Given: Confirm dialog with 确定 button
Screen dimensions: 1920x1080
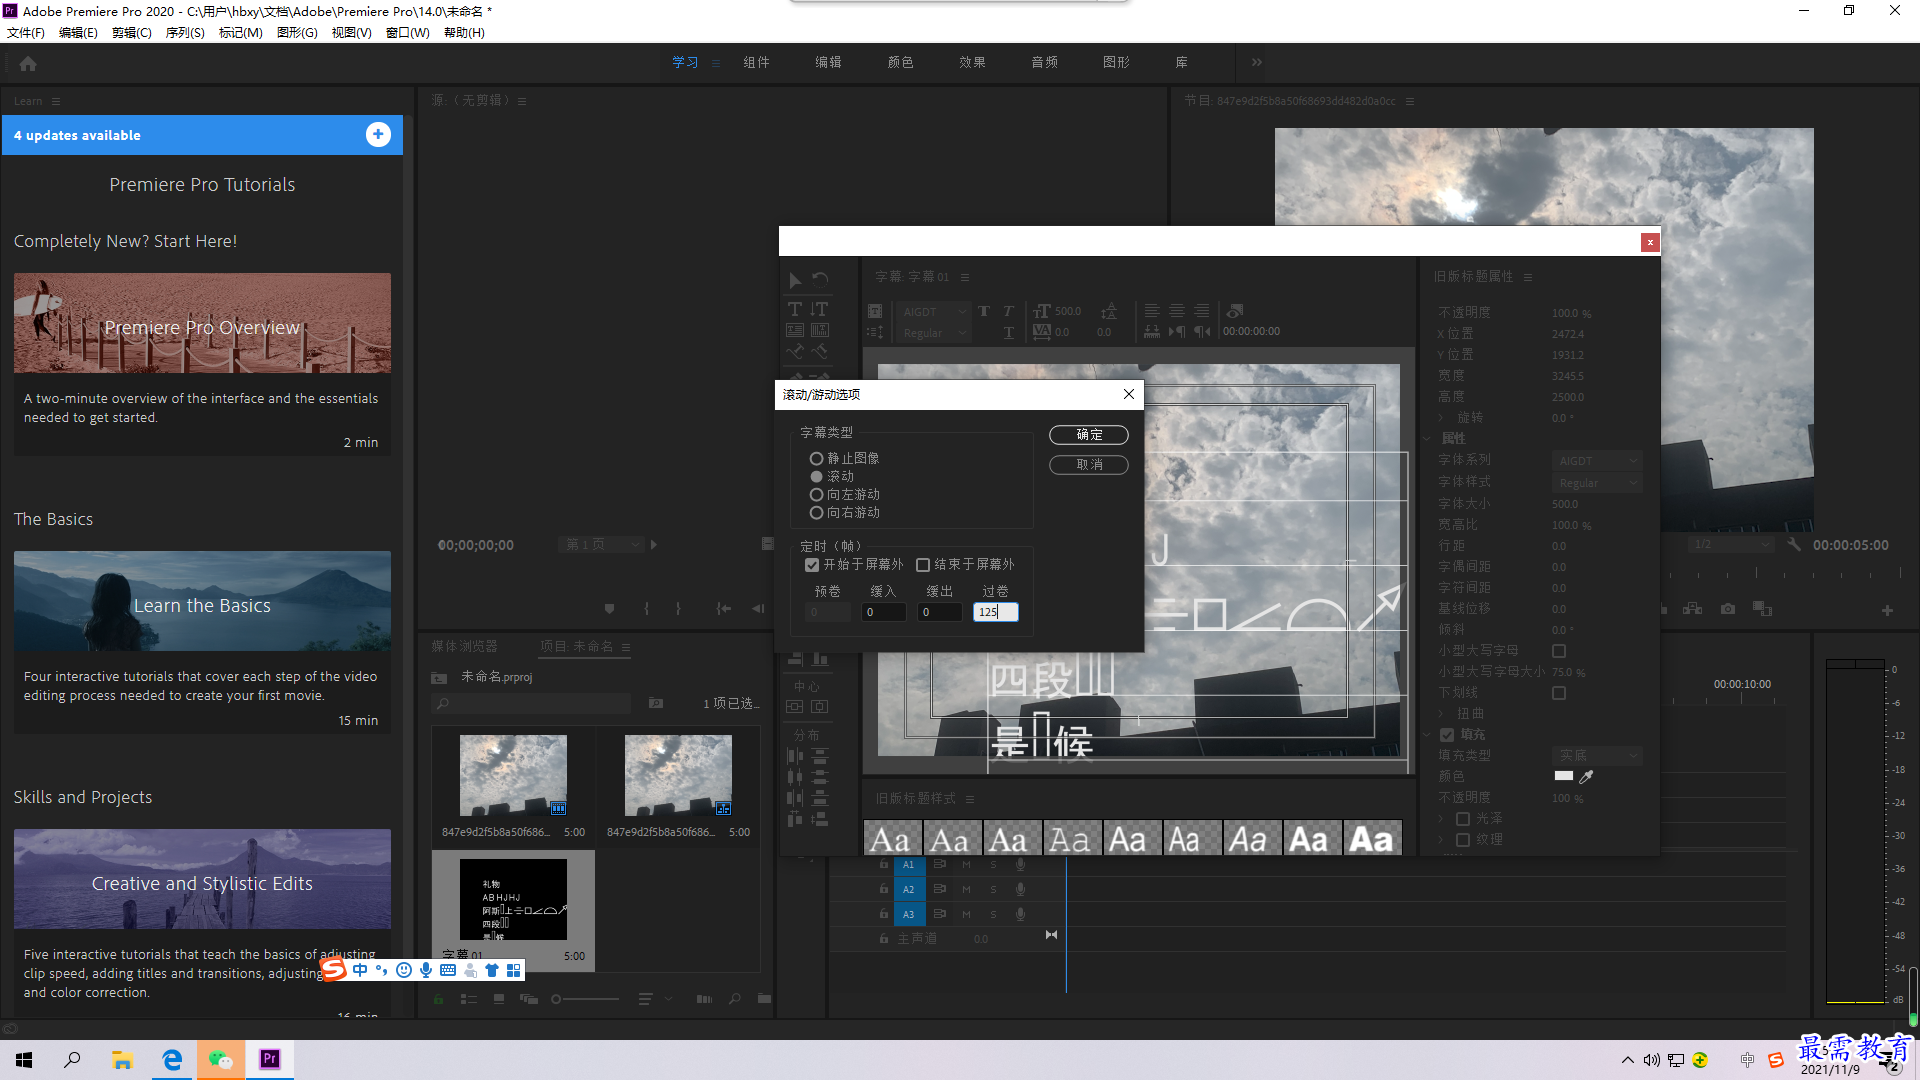Looking at the screenshot, I should pyautogui.click(x=1089, y=434).
